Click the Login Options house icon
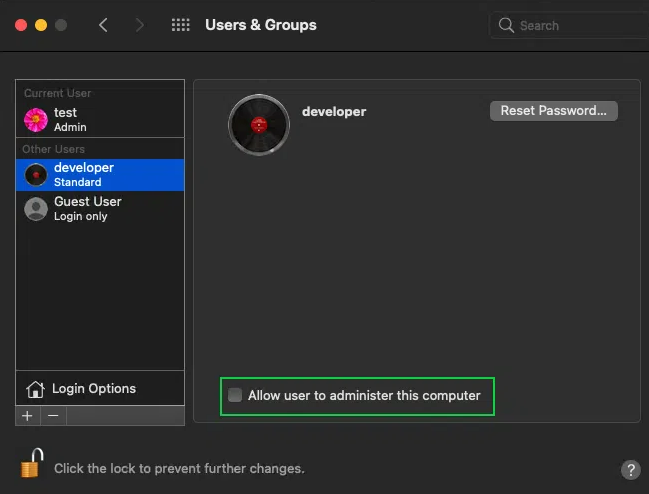Viewport: 649px width, 494px height. tap(35, 389)
